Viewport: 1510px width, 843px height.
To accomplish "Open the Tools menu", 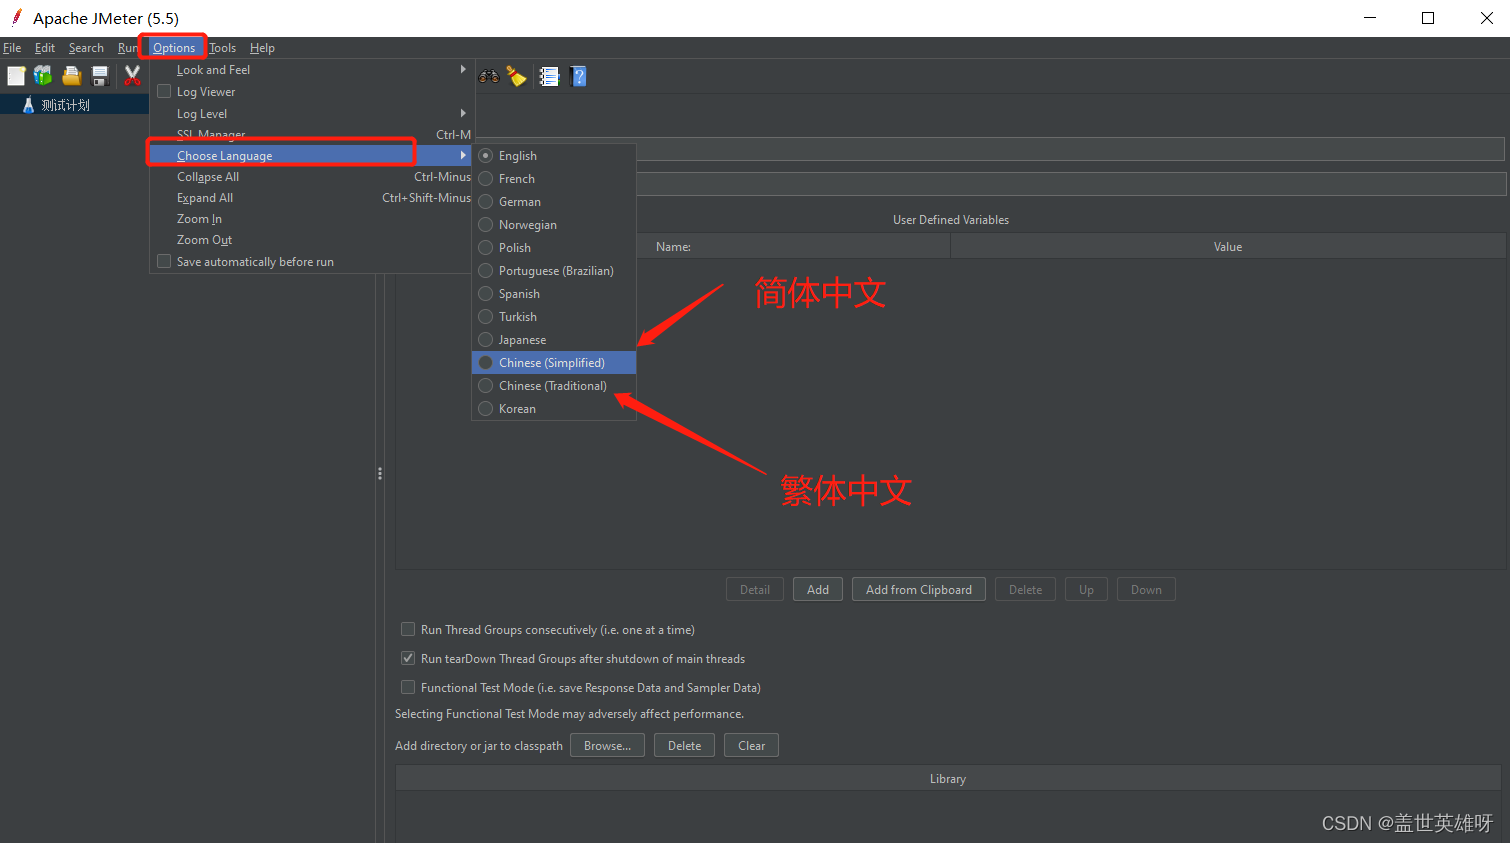I will click(223, 47).
